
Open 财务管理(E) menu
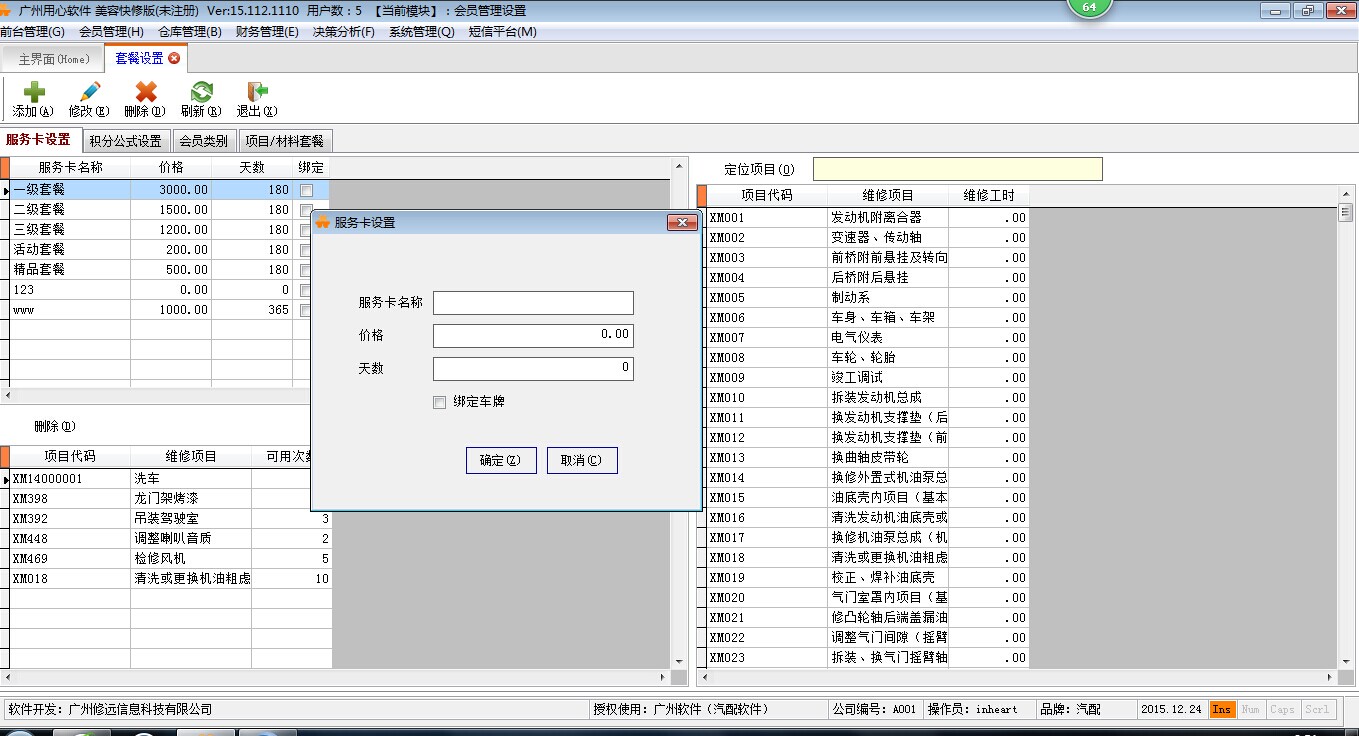(267, 31)
